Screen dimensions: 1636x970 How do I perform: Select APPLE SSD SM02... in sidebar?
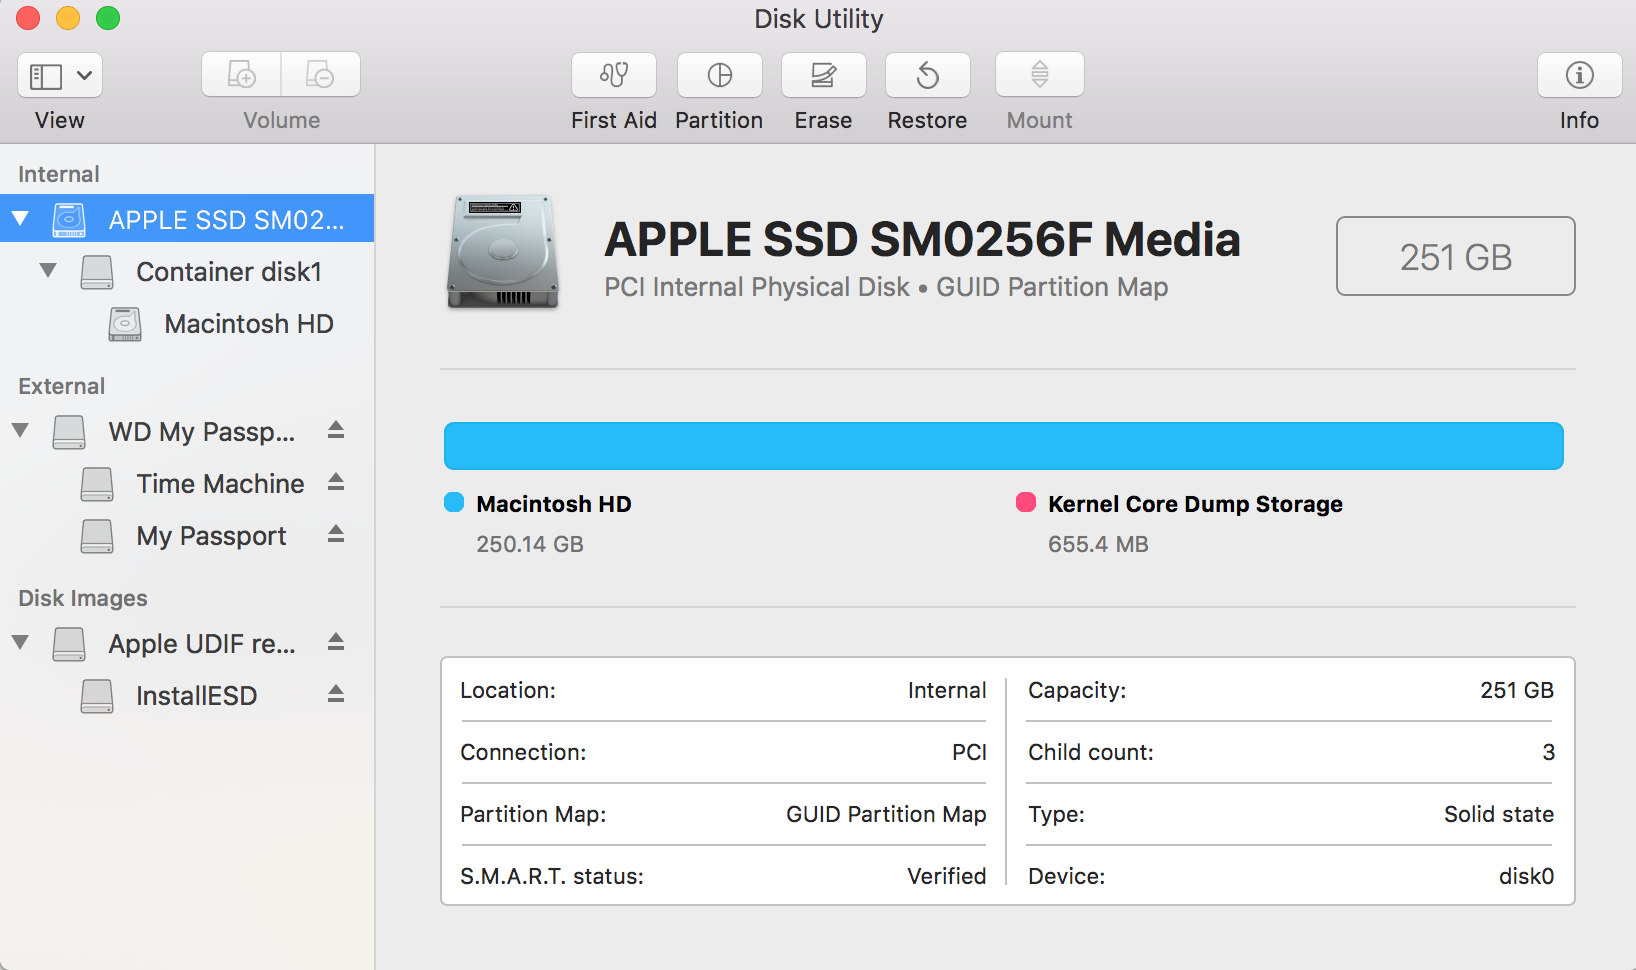click(x=187, y=218)
